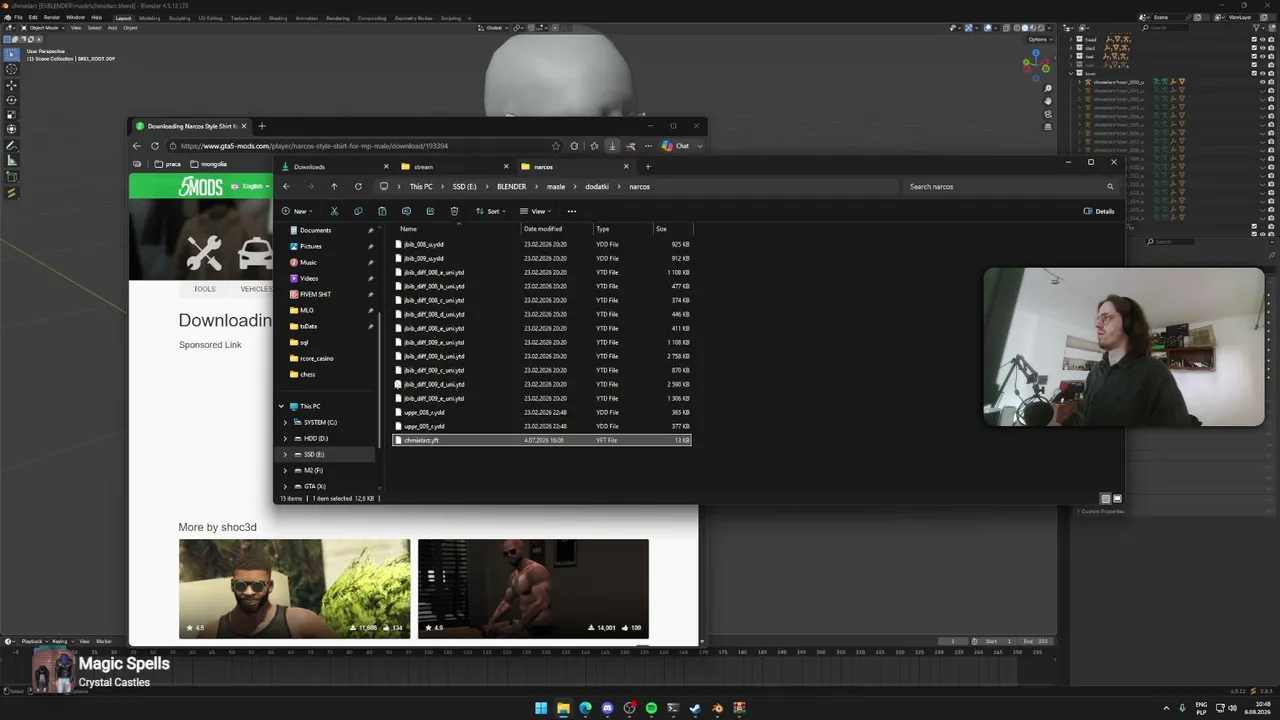This screenshot has height=720, width=1280.
Task: Collapse the This PC tree node
Action: [x=282, y=406]
